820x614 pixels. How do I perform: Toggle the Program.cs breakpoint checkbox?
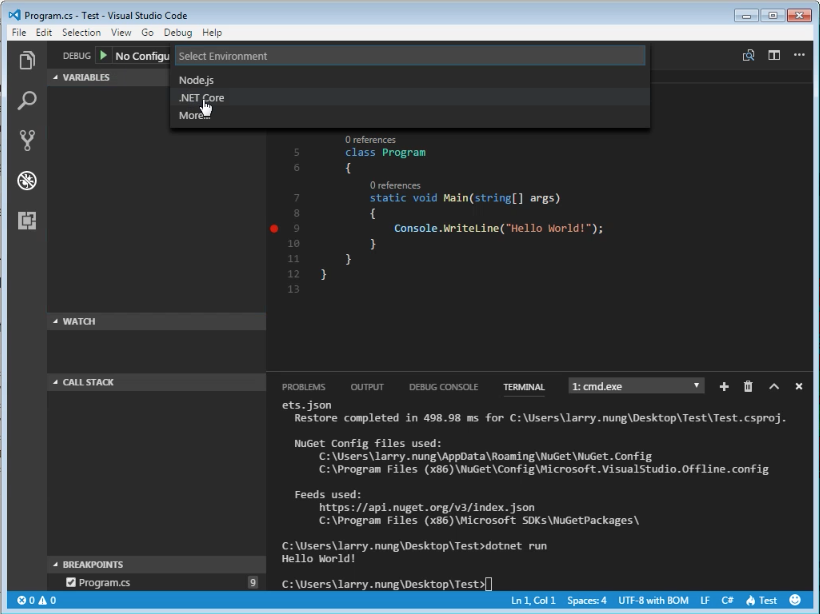pyautogui.click(x=71, y=582)
